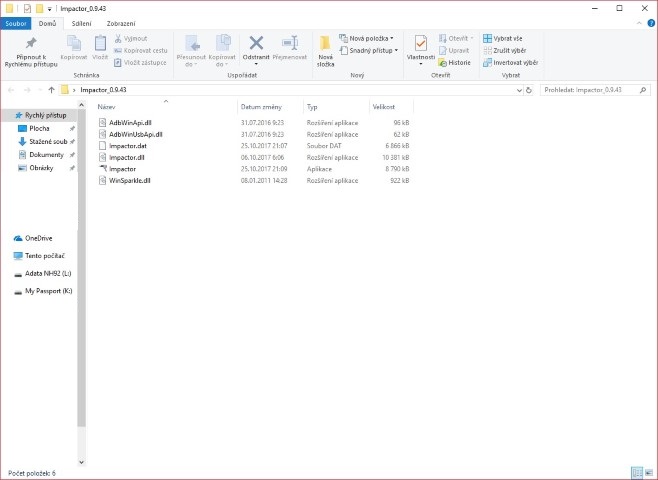Click the Impactor_0.9.43 address bar breadcrumb

click(103, 90)
